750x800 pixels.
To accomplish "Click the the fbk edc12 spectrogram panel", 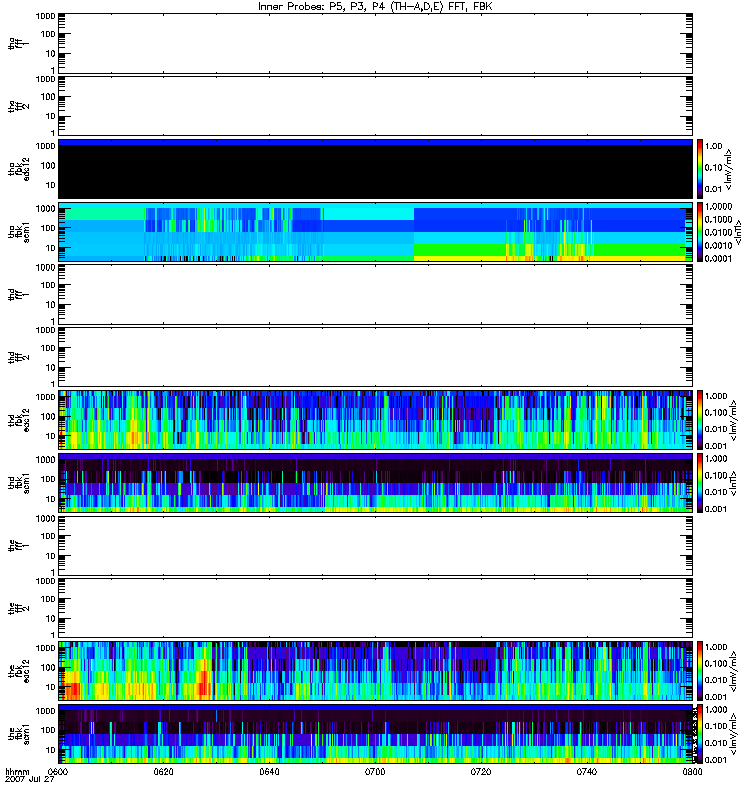I will pos(375,671).
